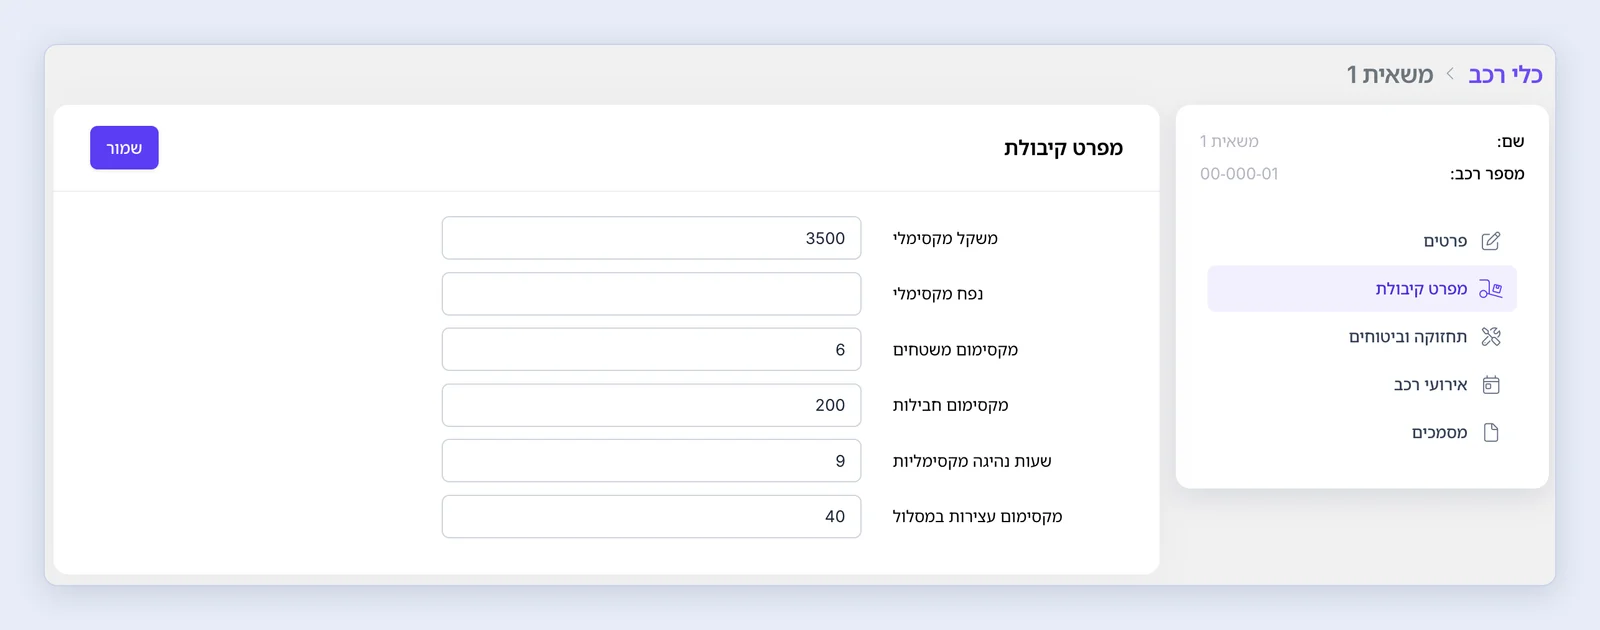1600x630 pixels.
Task: Click the vehicle number 00-000-01 value
Action: click(1239, 174)
